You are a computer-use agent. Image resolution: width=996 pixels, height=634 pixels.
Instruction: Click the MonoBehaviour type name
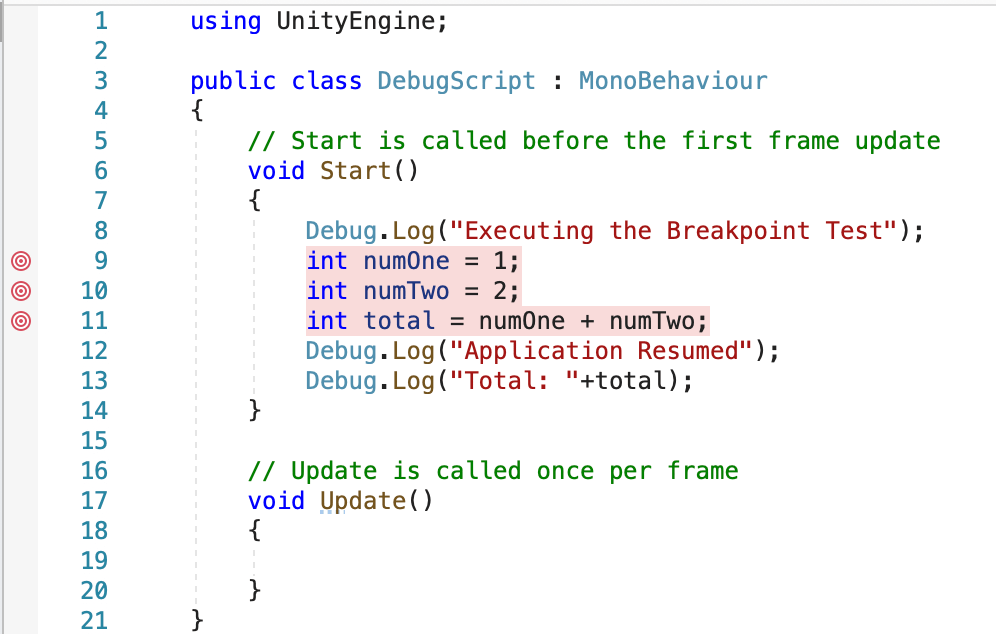[x=672, y=81]
